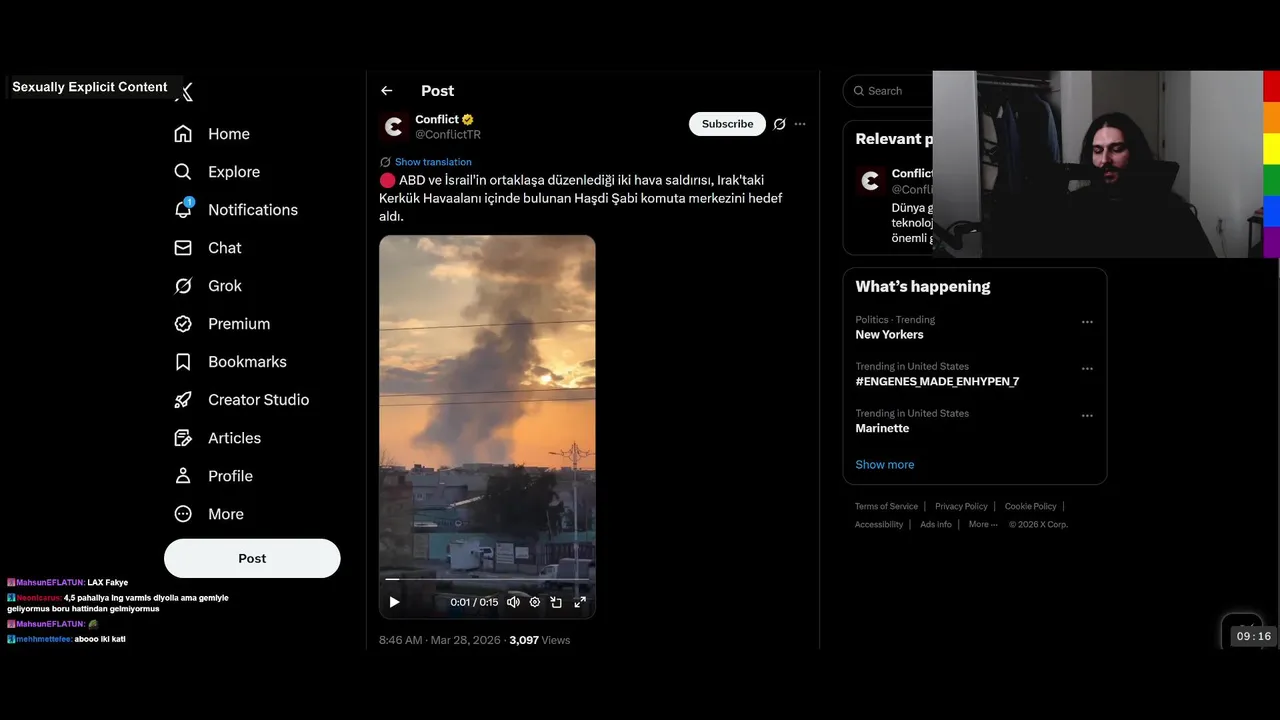Click the Premium badge icon
The height and width of the screenshot is (720, 1280).
(183, 324)
